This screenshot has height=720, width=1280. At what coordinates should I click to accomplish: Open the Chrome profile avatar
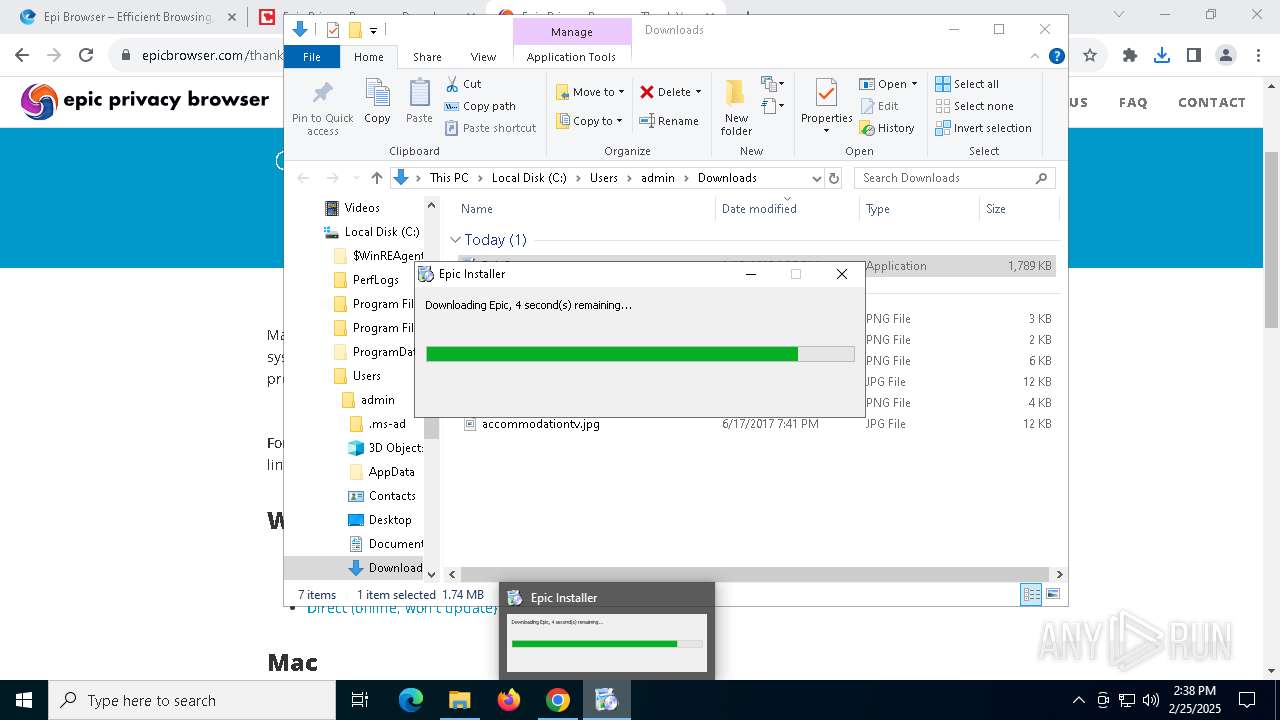[1226, 56]
